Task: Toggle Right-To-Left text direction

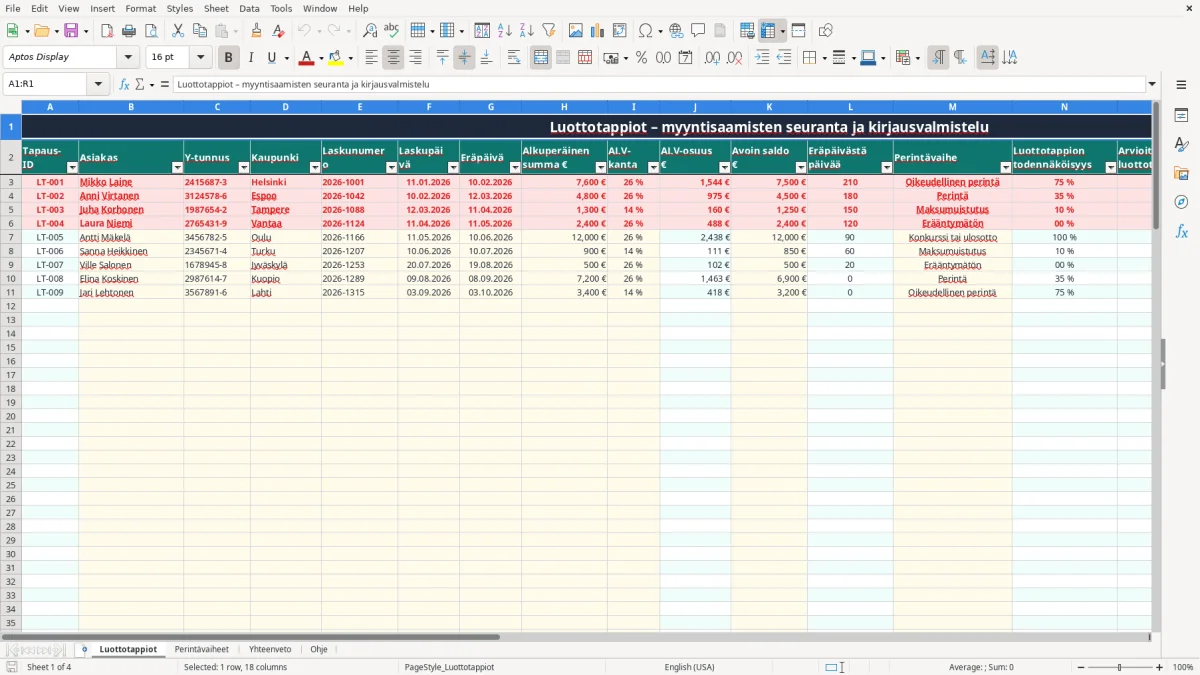Action: pos(960,58)
